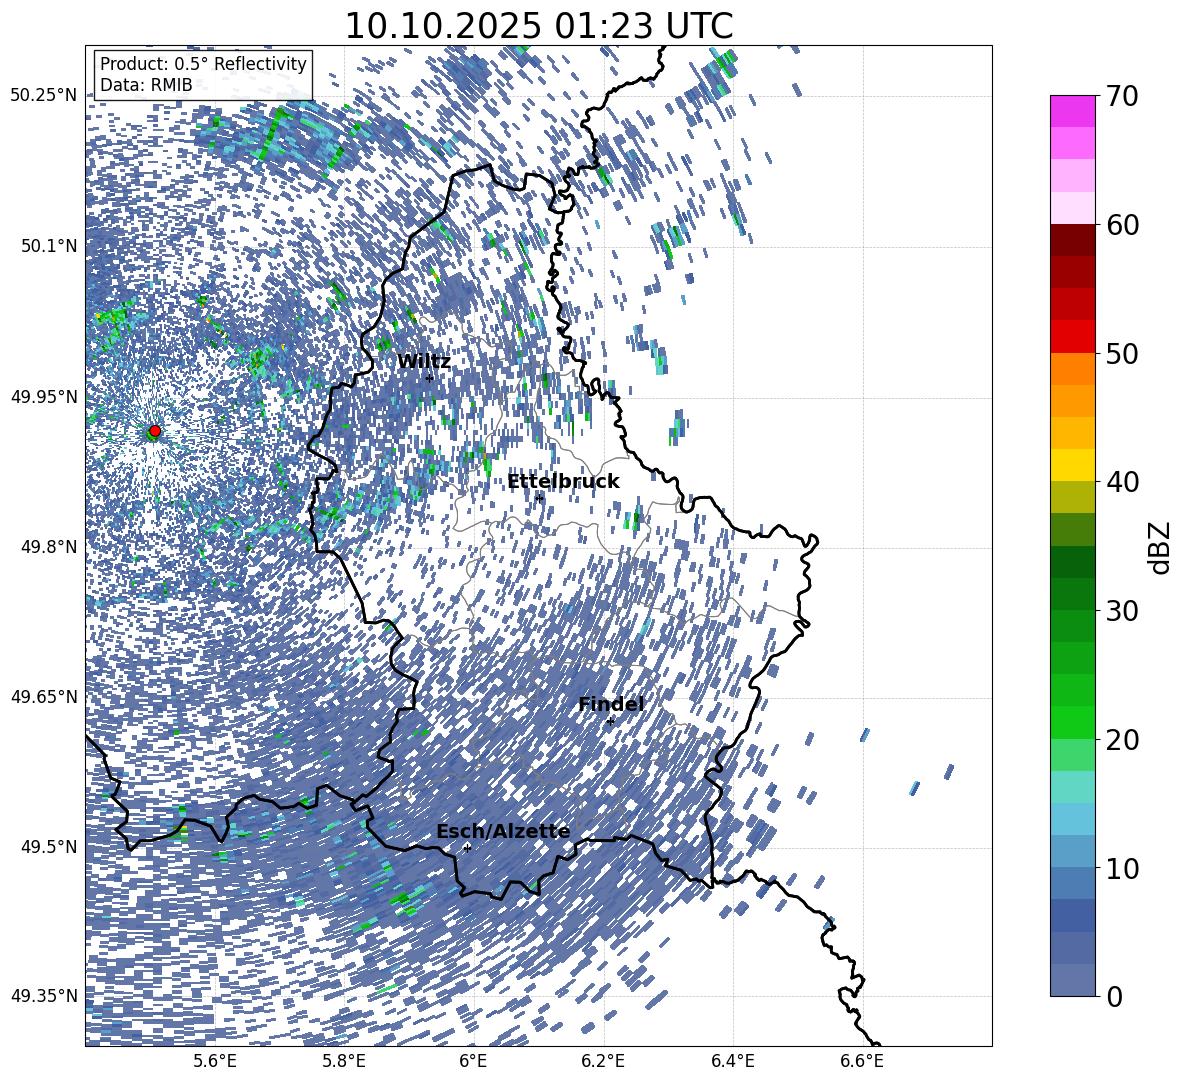
Task: Click the bright red colorbar segment below 50
Action: pos(1073,337)
